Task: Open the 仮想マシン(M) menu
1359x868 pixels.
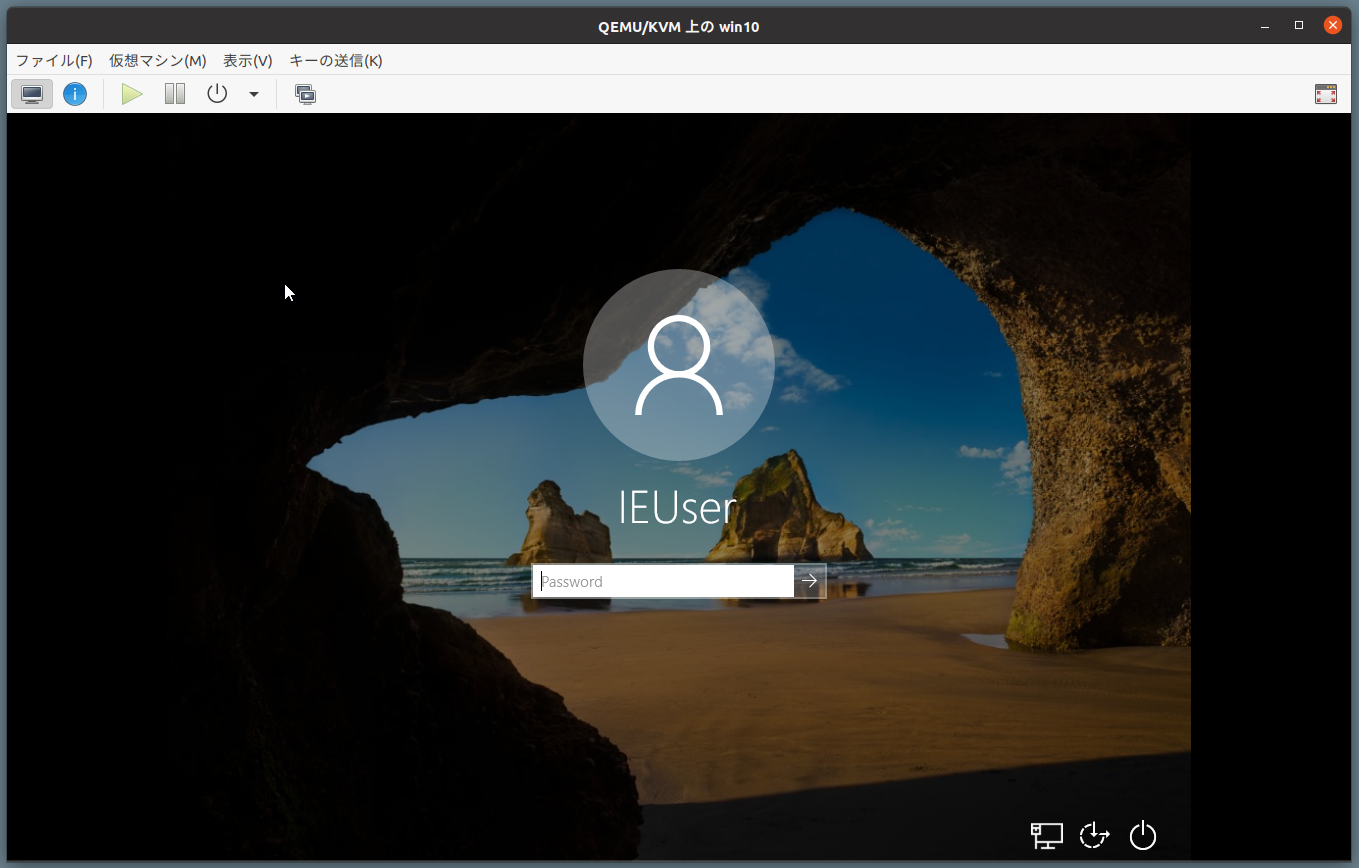Action: 158,61
